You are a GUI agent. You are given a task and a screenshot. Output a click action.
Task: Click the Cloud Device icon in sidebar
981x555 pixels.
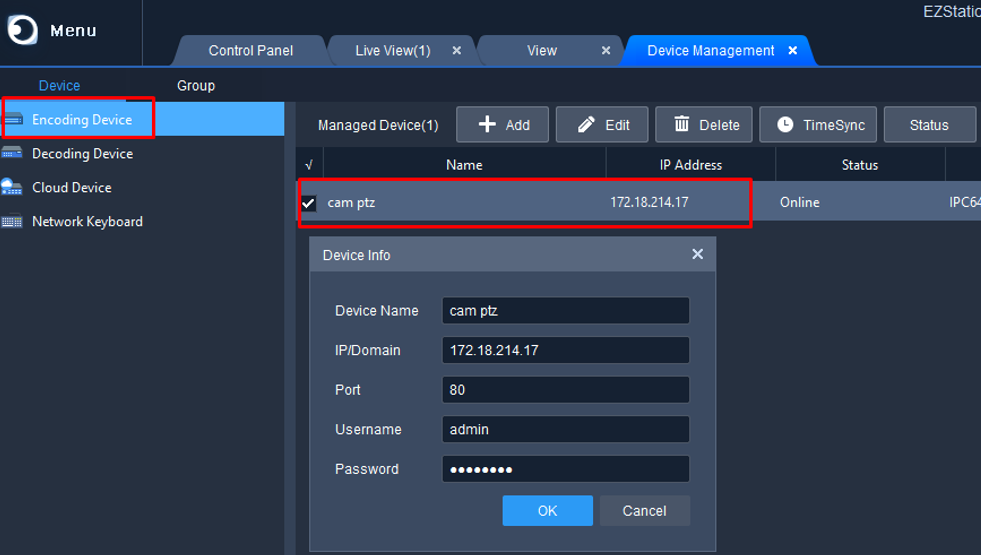pos(13,188)
